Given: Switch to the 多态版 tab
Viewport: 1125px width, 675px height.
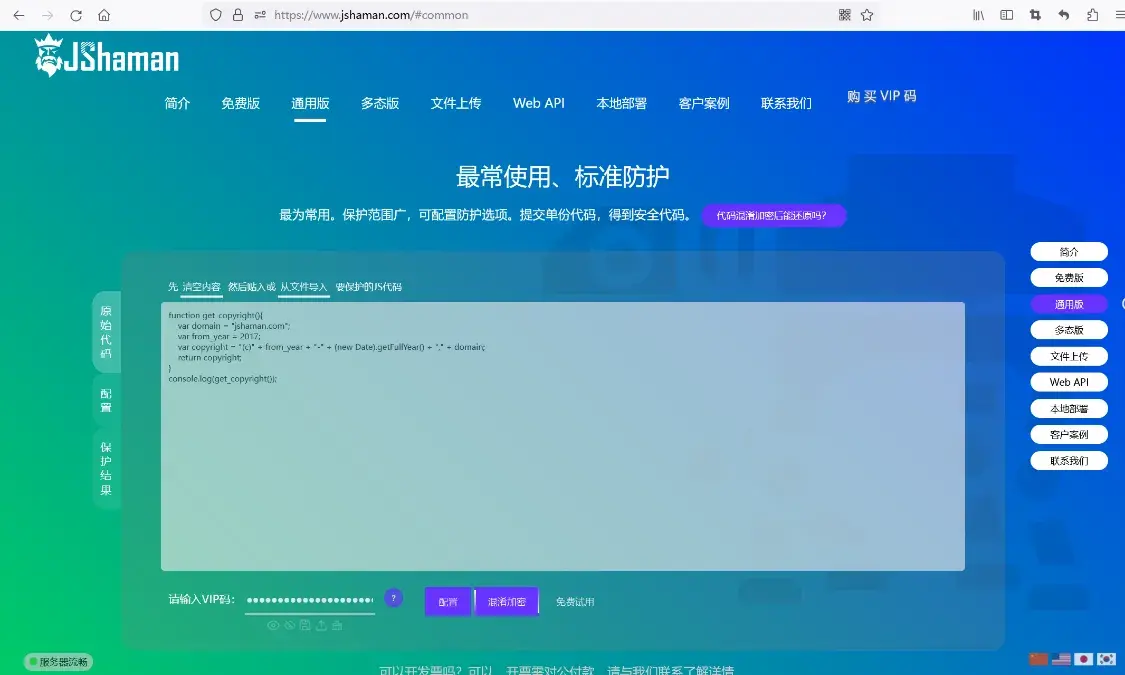Looking at the screenshot, I should click(380, 103).
